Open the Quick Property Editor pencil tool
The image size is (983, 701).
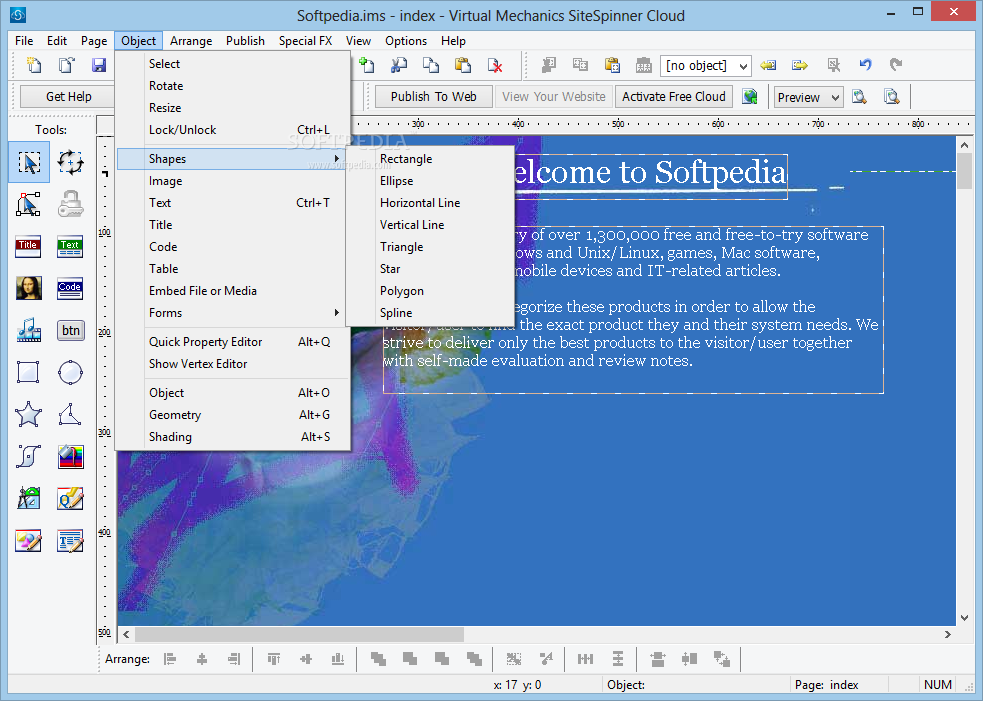[70, 498]
